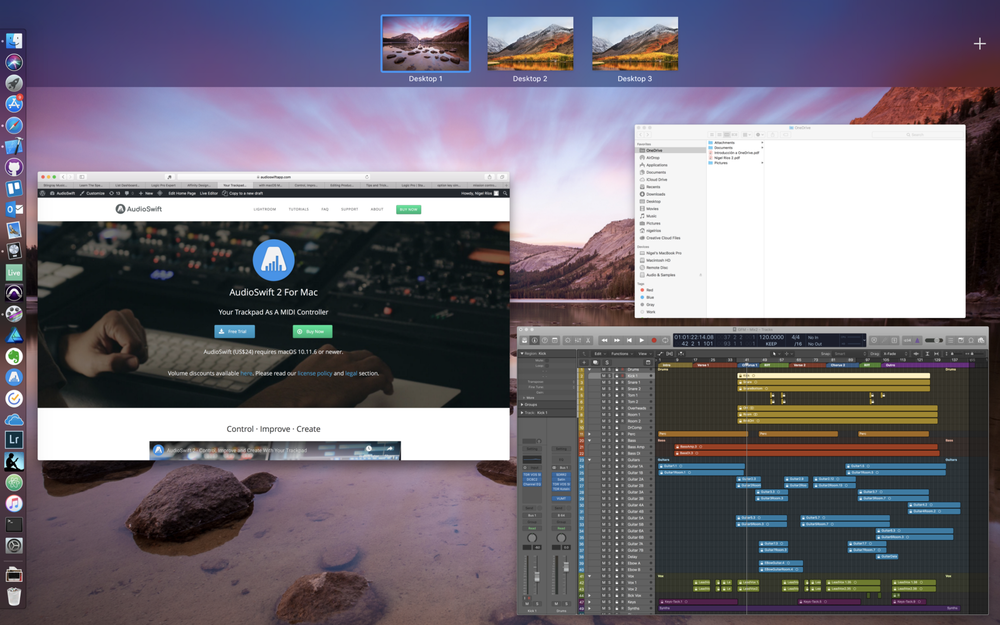This screenshot has height=625, width=1000.
Task: Expand the Perc track stack in Logic
Action: (x=589, y=434)
